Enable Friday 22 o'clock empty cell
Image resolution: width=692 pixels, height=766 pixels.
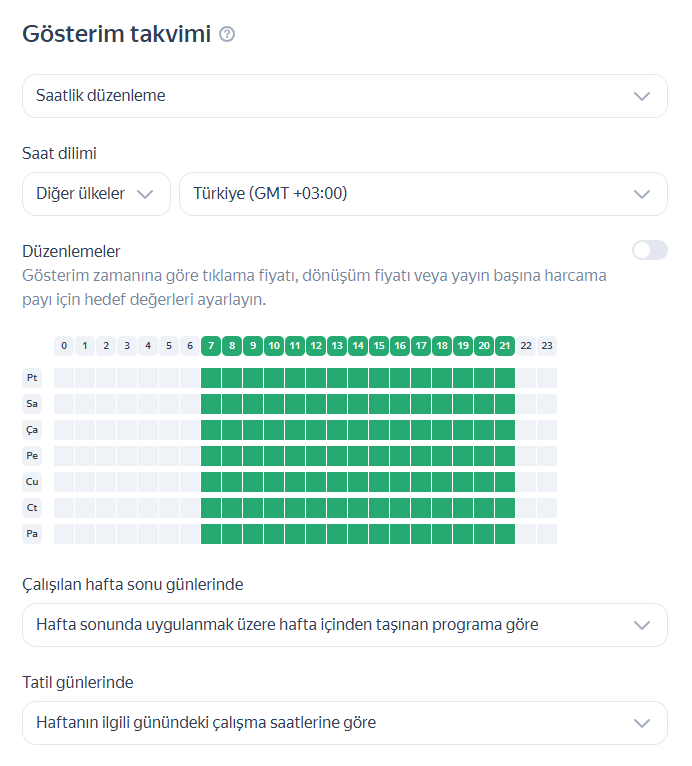pos(526,482)
